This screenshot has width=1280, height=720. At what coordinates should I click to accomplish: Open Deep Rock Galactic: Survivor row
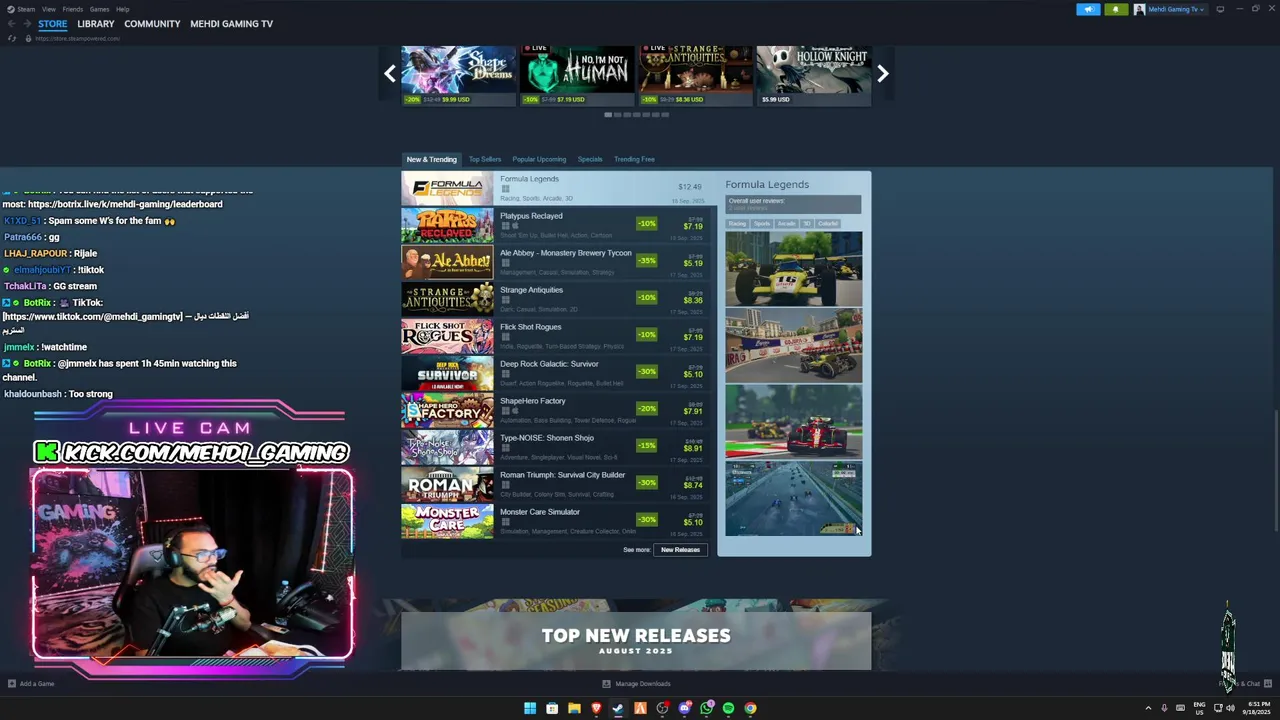[x=559, y=373]
